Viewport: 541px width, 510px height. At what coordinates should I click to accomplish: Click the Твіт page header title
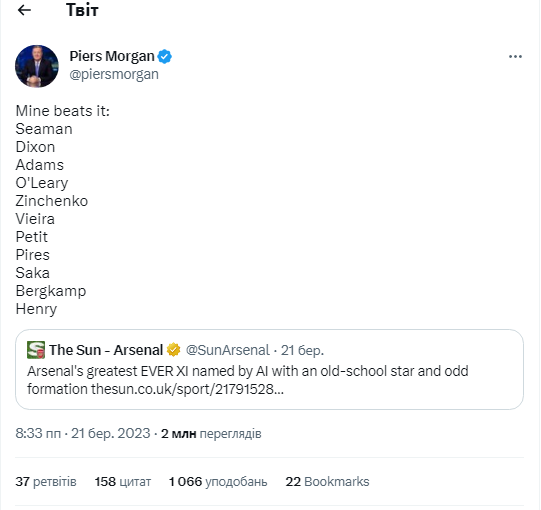point(82,10)
